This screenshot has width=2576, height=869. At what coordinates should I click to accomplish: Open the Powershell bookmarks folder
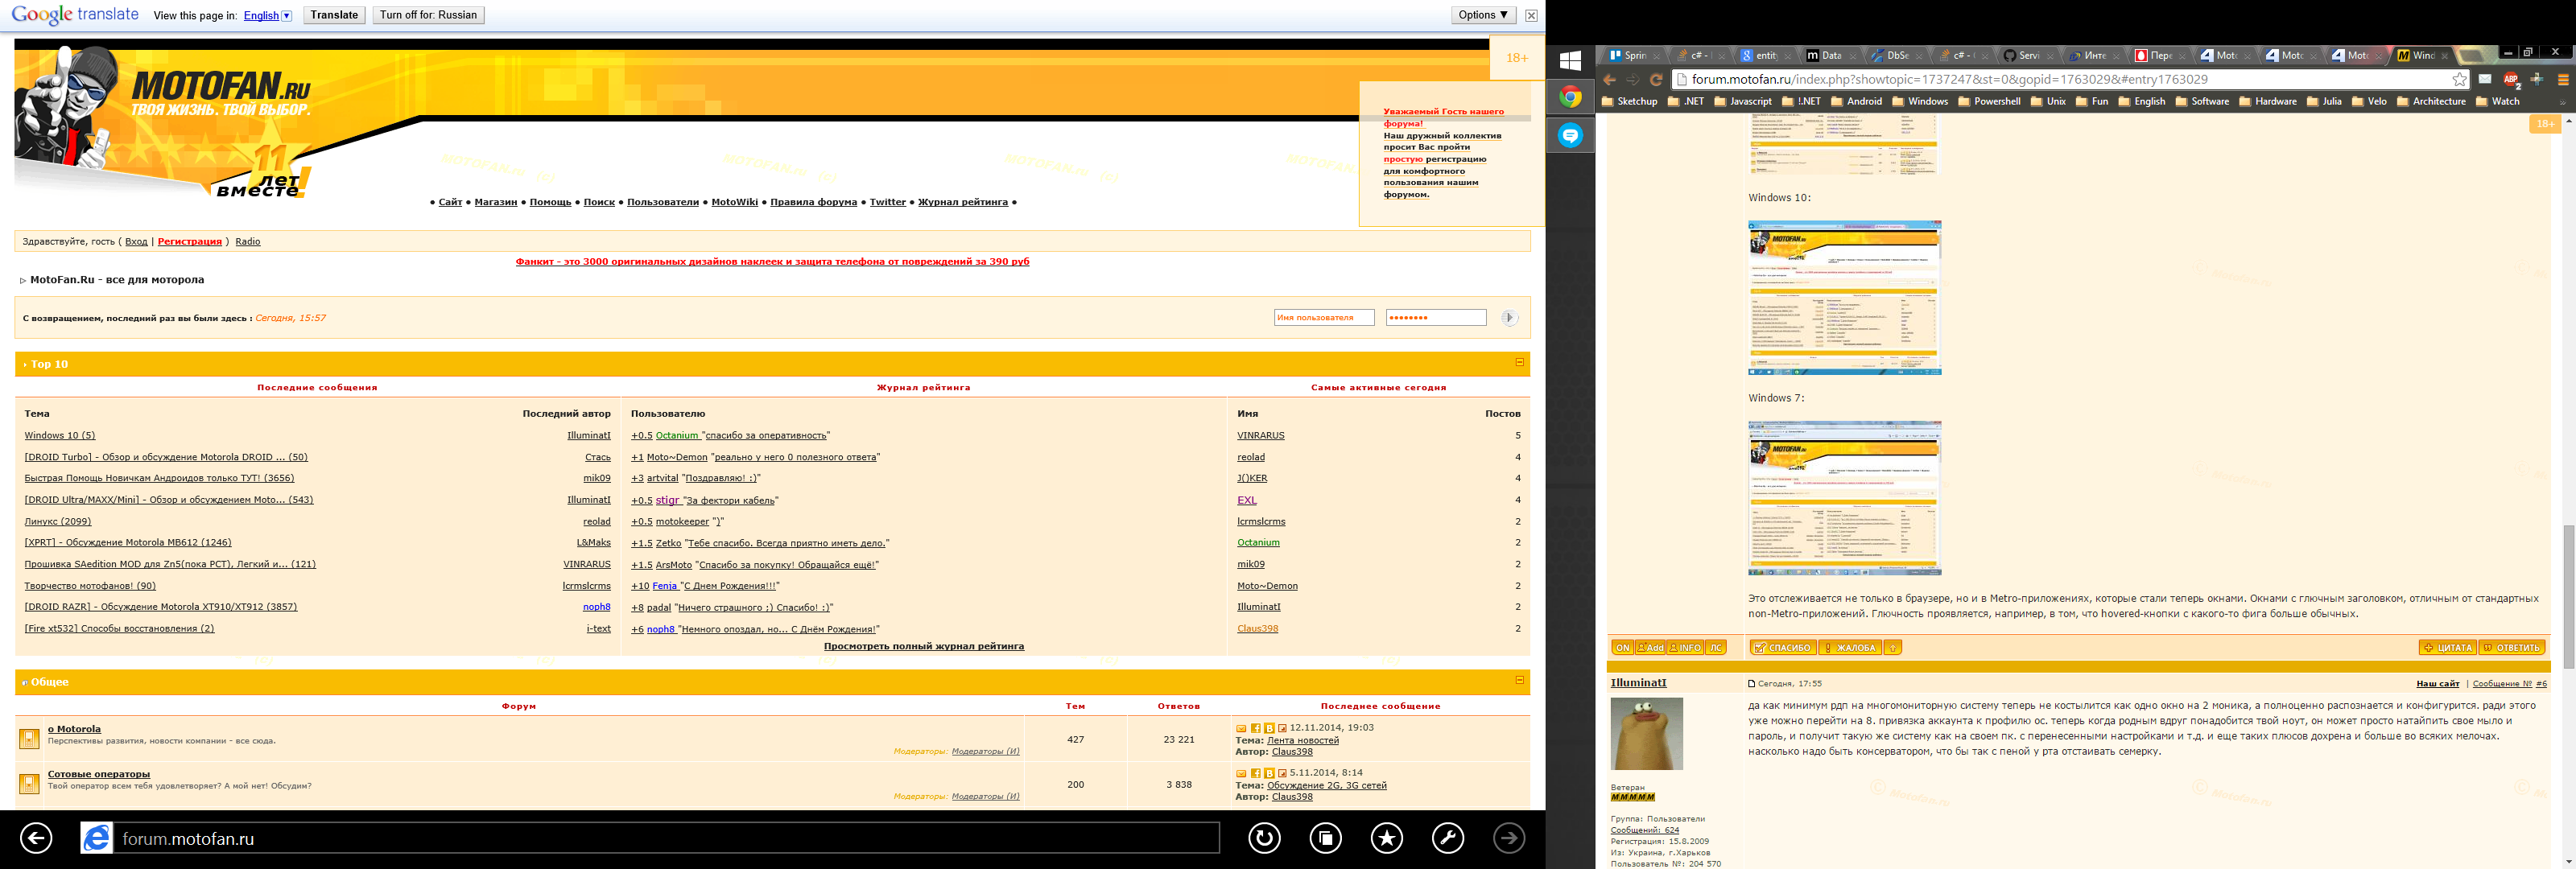(1989, 102)
